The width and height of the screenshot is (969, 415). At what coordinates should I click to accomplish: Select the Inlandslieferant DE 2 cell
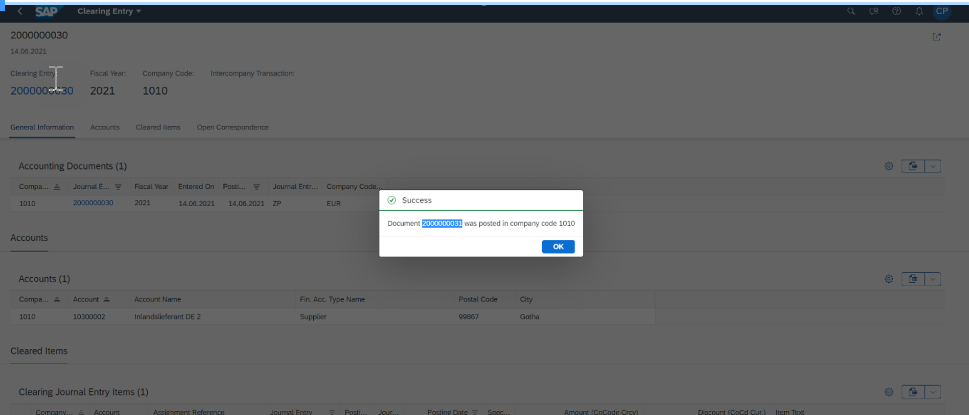pyautogui.click(x=168, y=316)
